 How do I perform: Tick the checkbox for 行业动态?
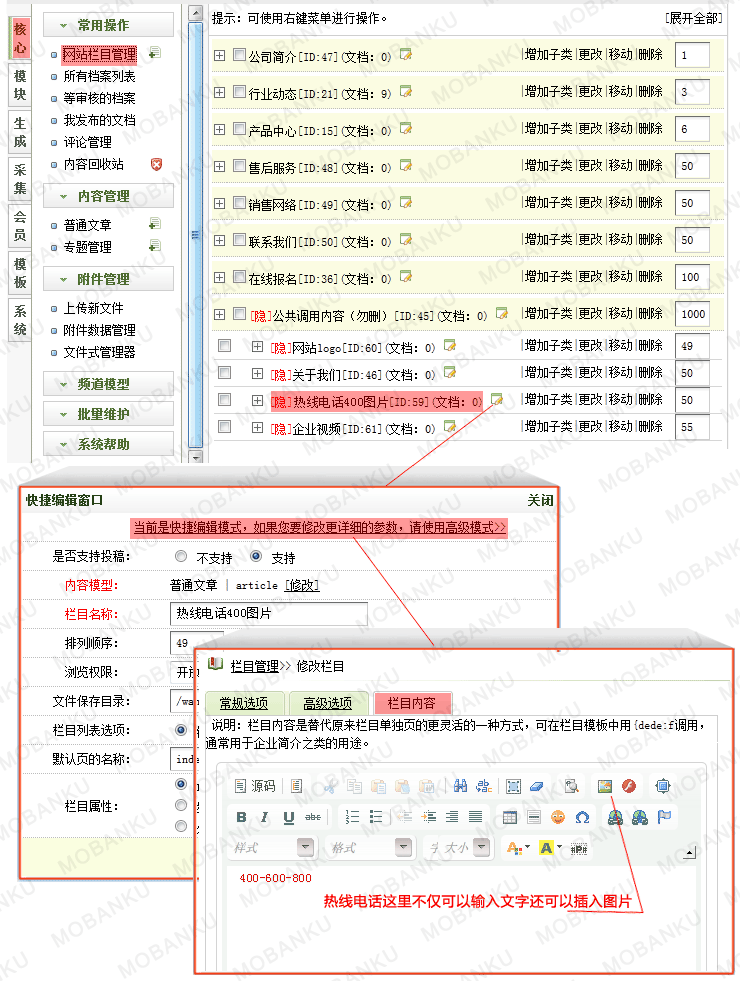click(x=239, y=91)
